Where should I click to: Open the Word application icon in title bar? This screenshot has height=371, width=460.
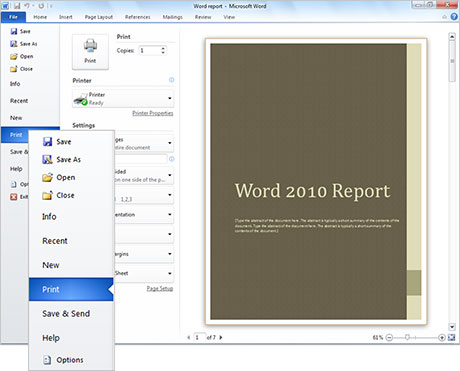pyautogui.click(x=5, y=6)
